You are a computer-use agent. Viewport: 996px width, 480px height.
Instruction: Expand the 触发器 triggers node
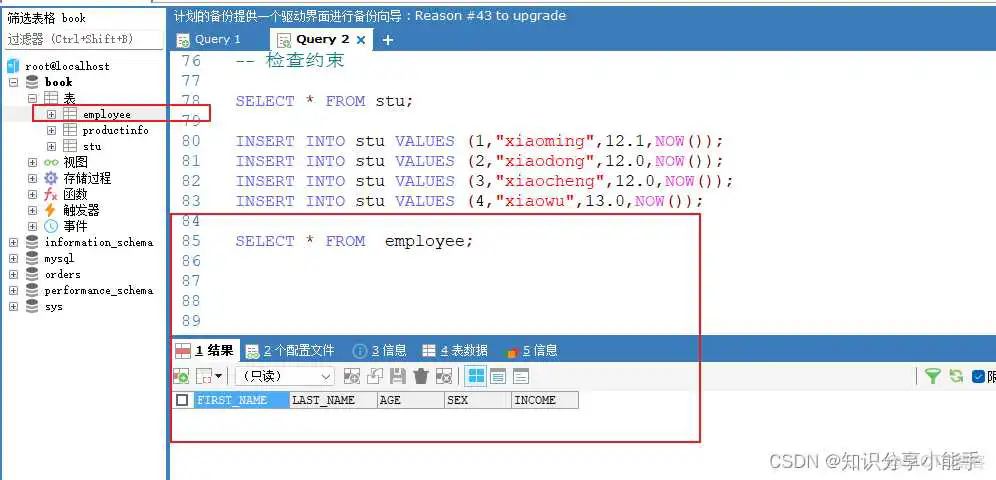point(32,210)
